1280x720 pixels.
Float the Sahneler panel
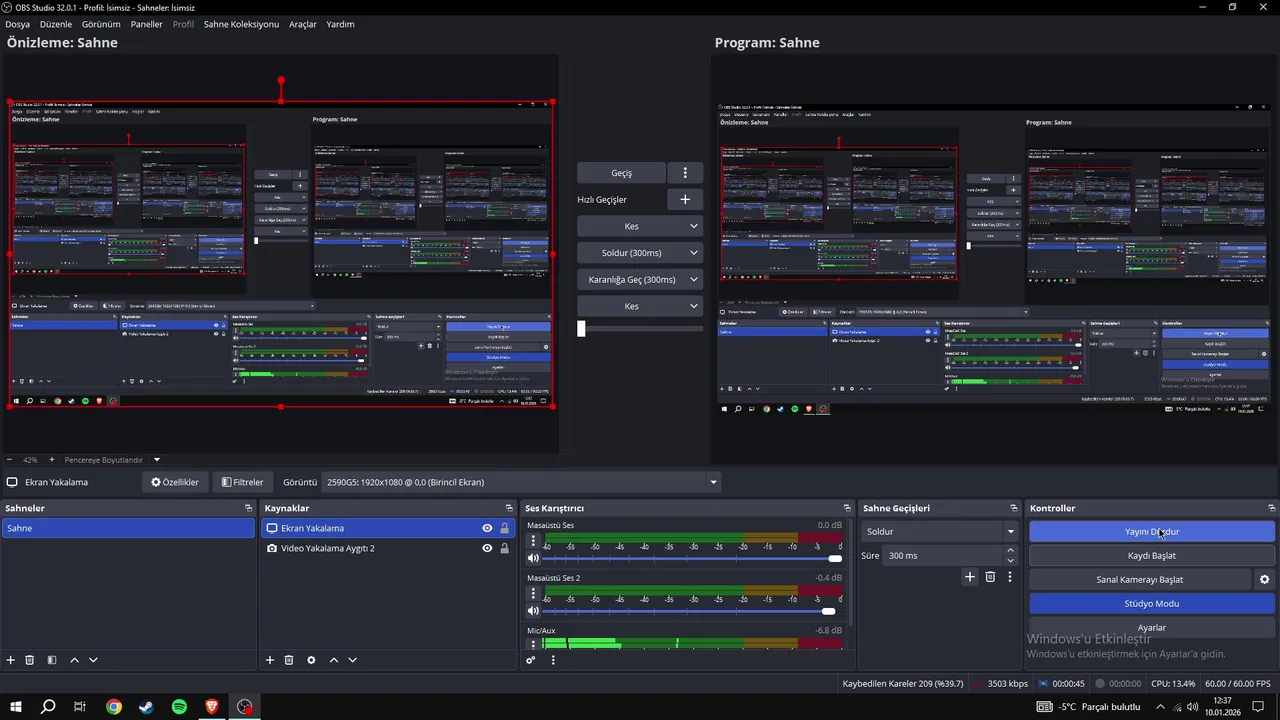point(248,508)
